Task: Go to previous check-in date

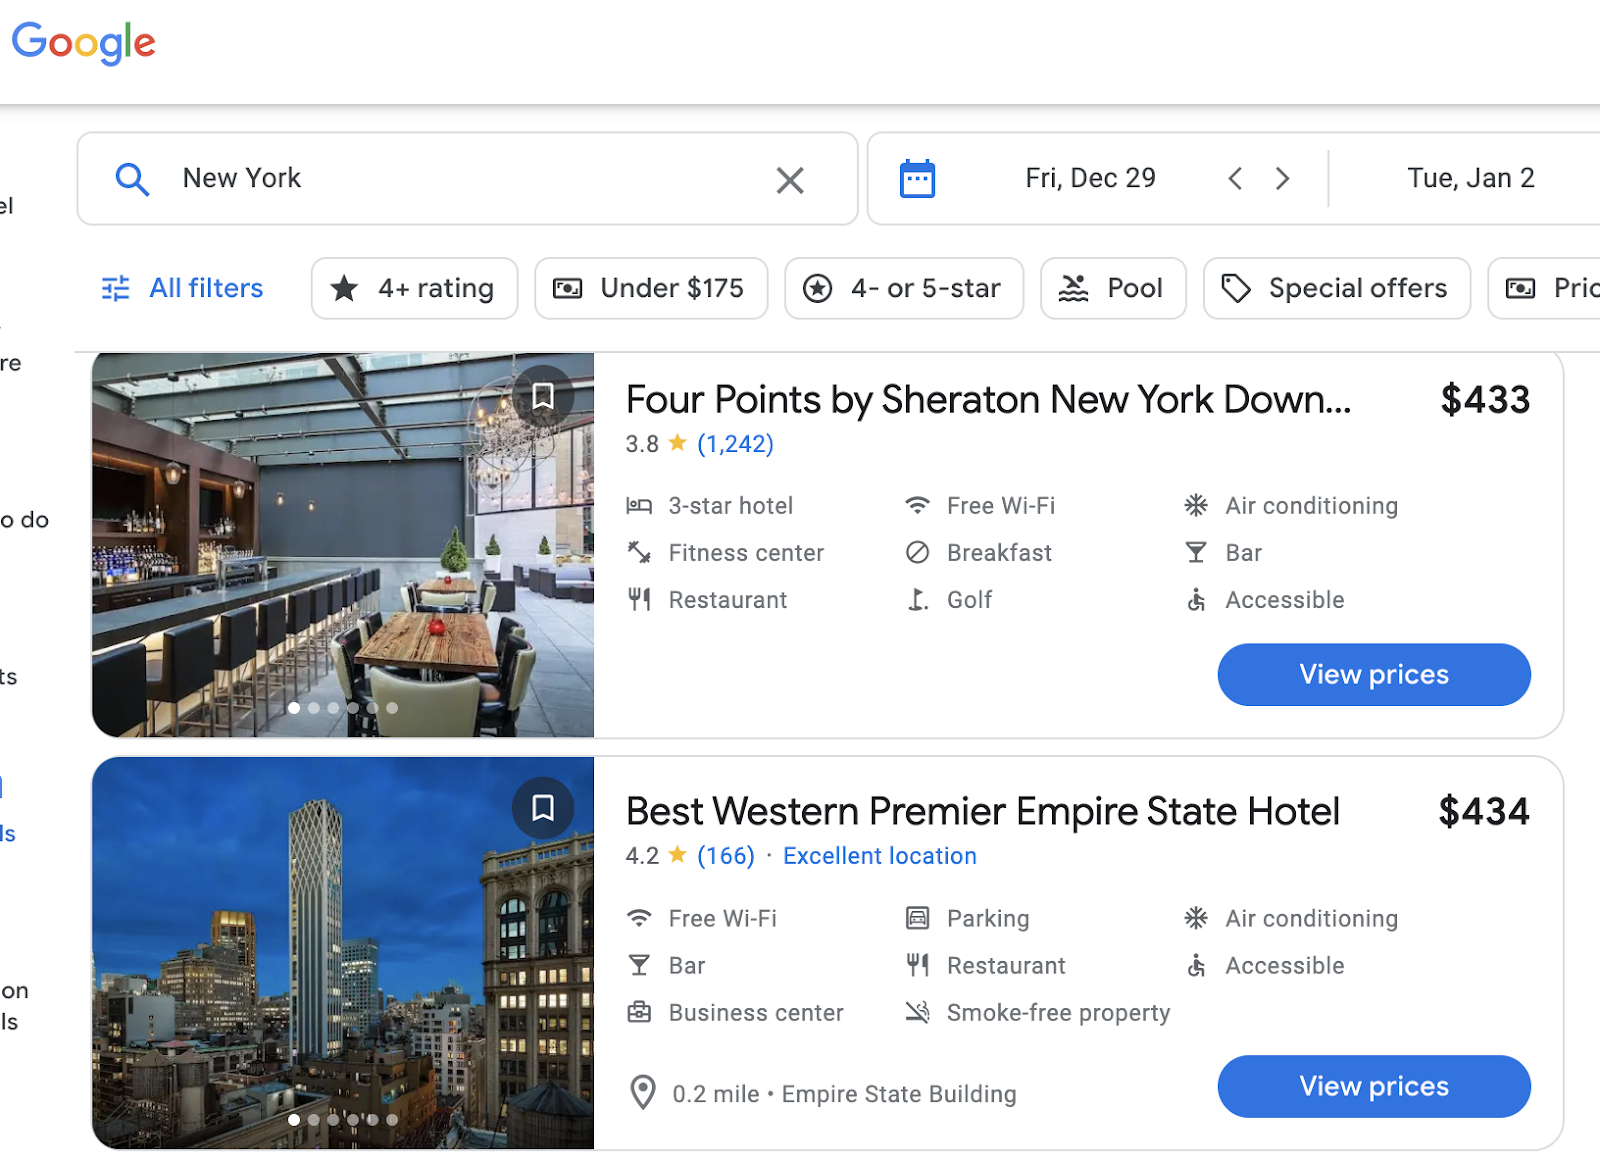Action: point(1235,178)
